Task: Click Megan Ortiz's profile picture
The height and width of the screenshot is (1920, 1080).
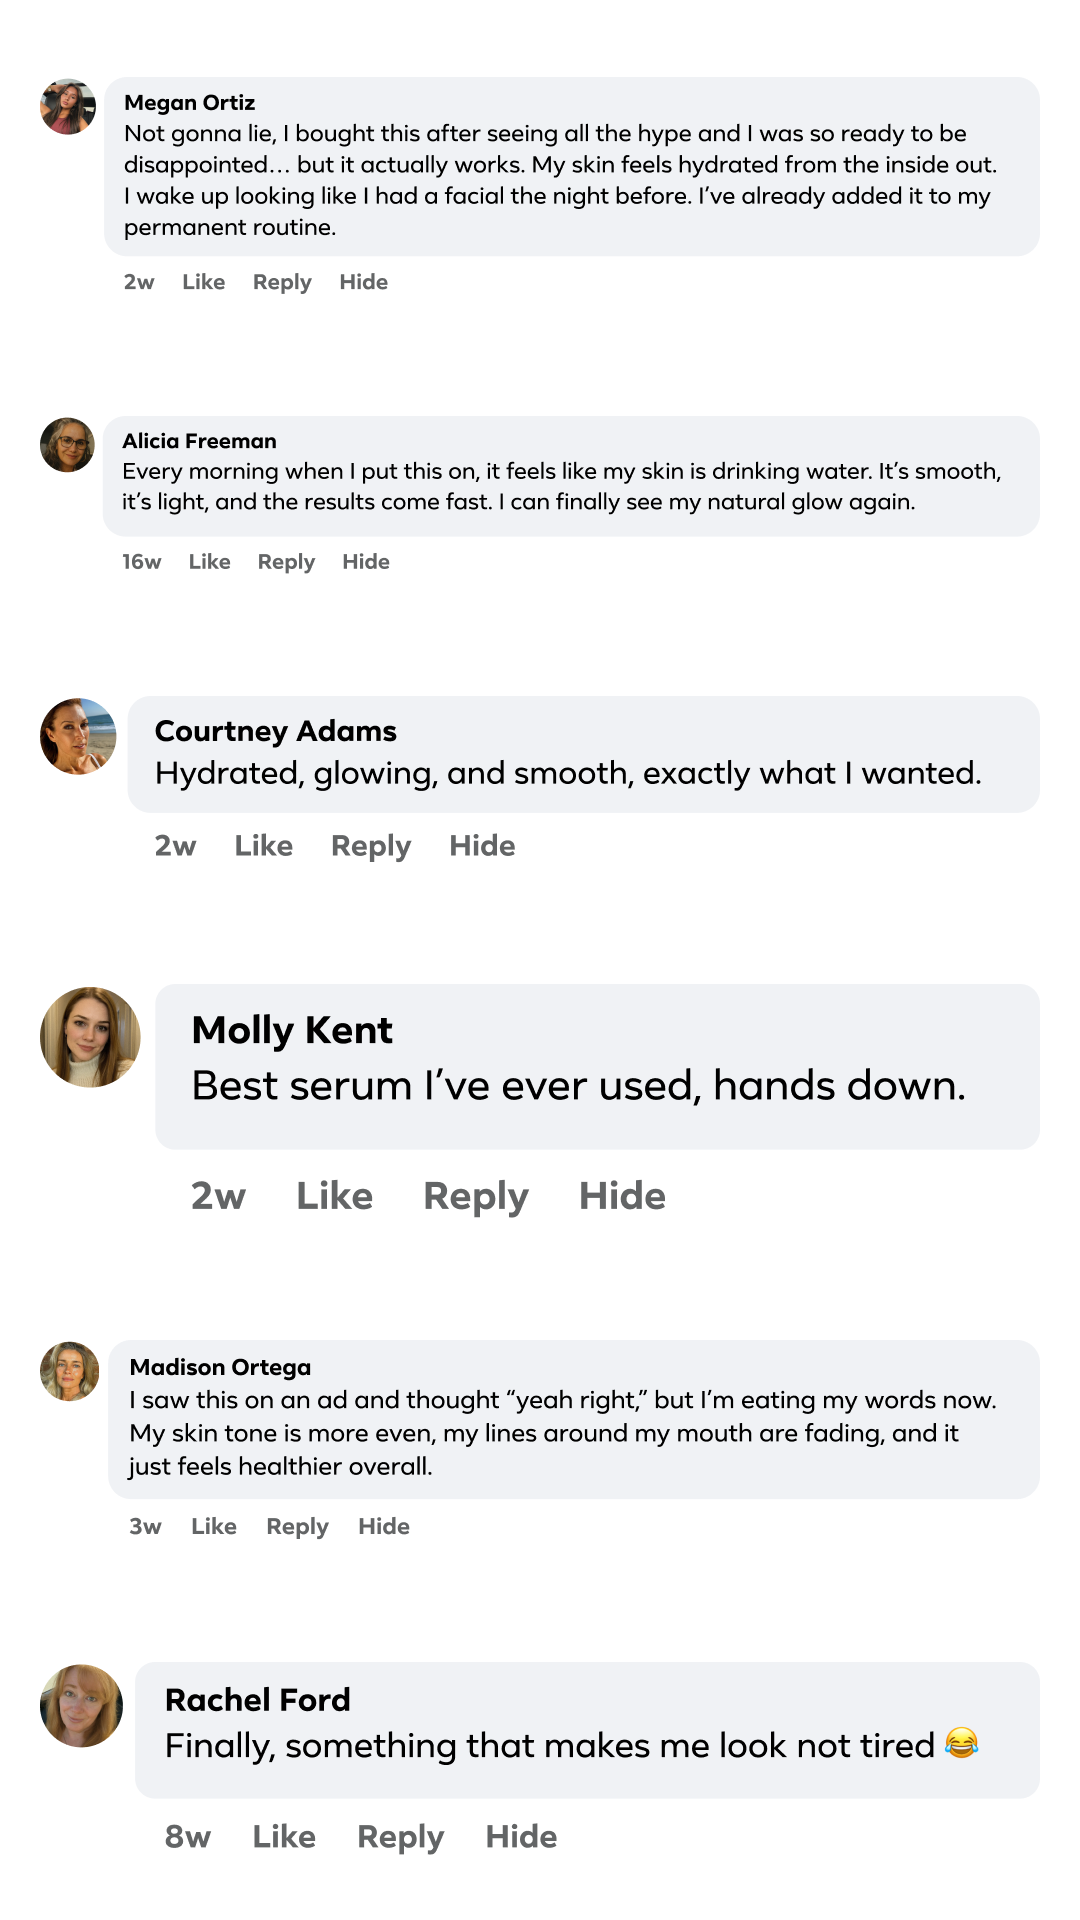Action: pos(68,107)
